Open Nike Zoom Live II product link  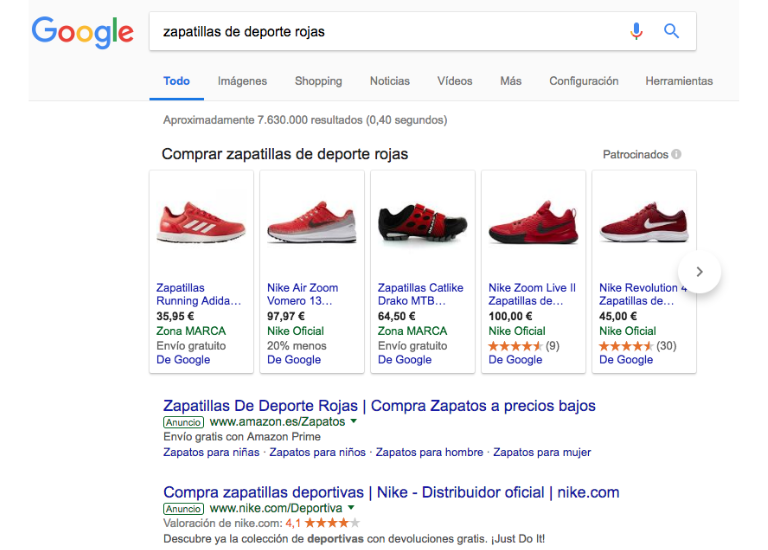click(x=532, y=294)
